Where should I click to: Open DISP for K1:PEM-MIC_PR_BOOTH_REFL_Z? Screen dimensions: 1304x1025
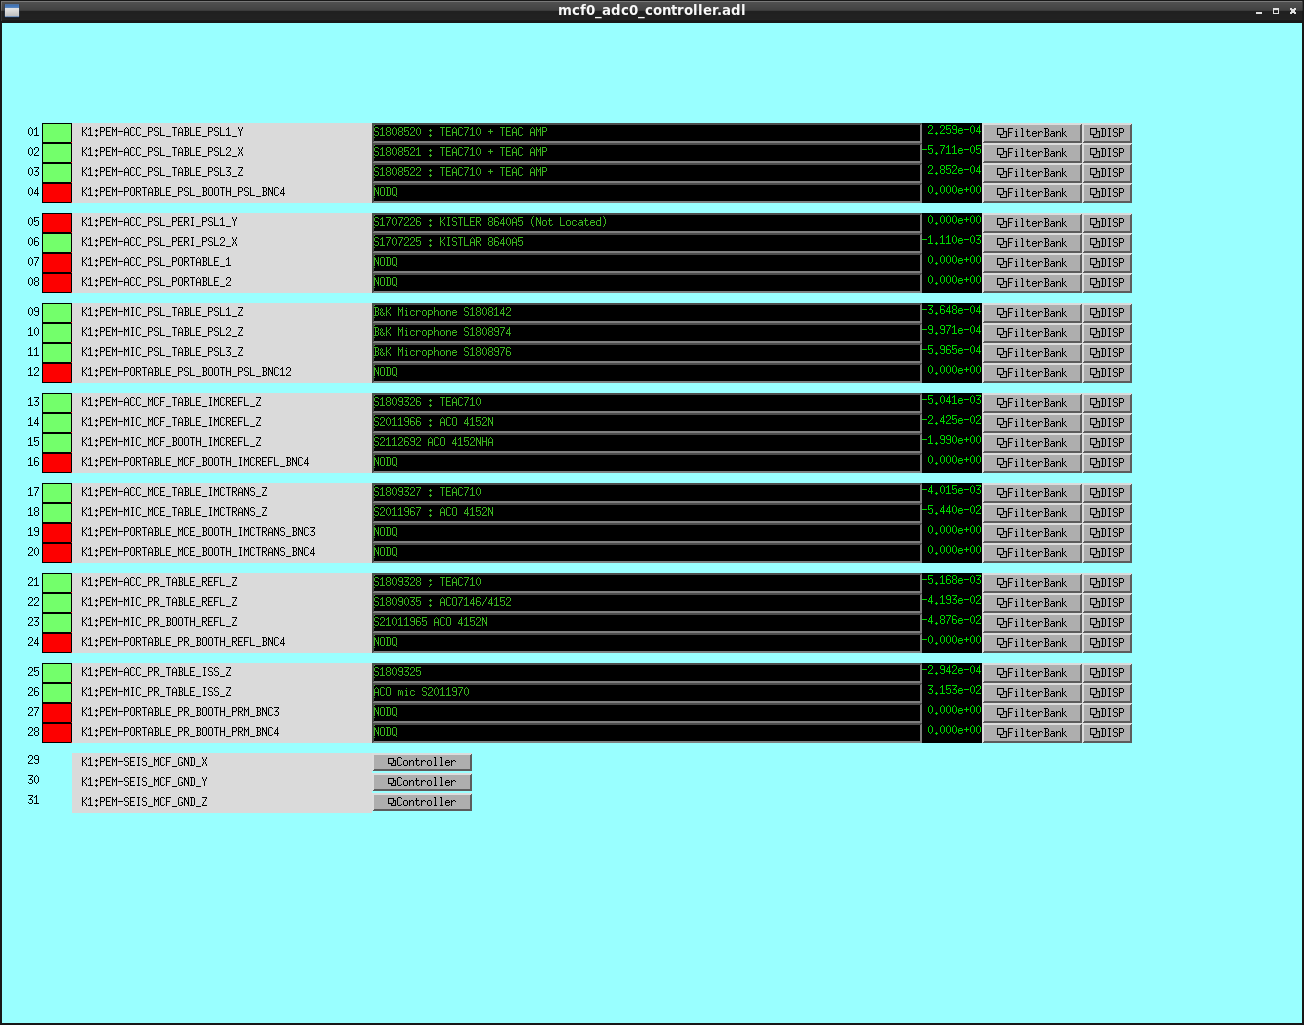1107,623
